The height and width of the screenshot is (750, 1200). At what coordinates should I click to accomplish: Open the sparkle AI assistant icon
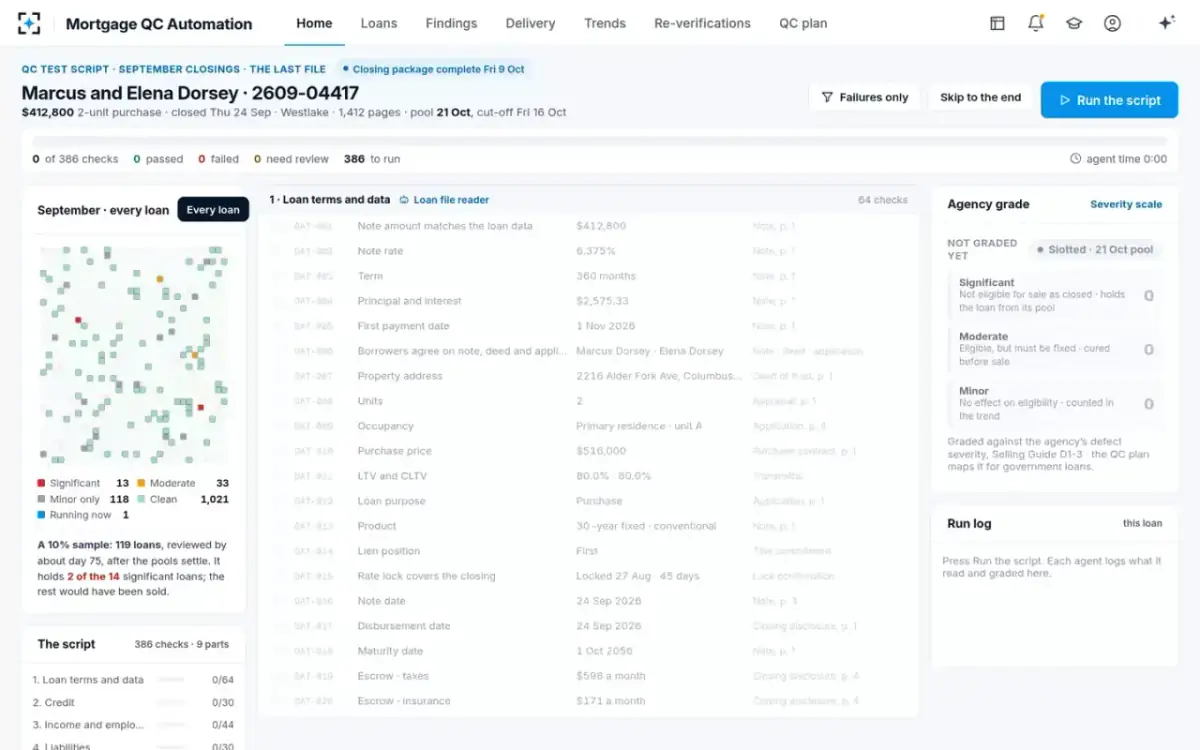1166,23
